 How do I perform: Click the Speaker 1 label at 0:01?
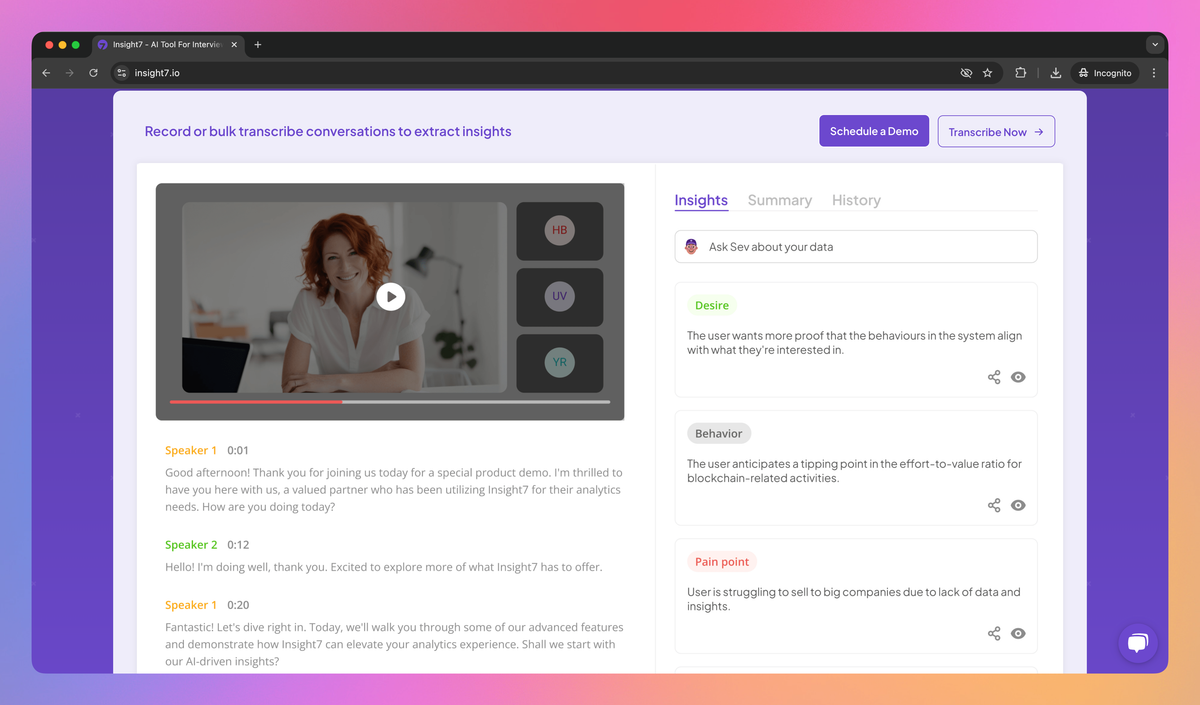(x=191, y=451)
